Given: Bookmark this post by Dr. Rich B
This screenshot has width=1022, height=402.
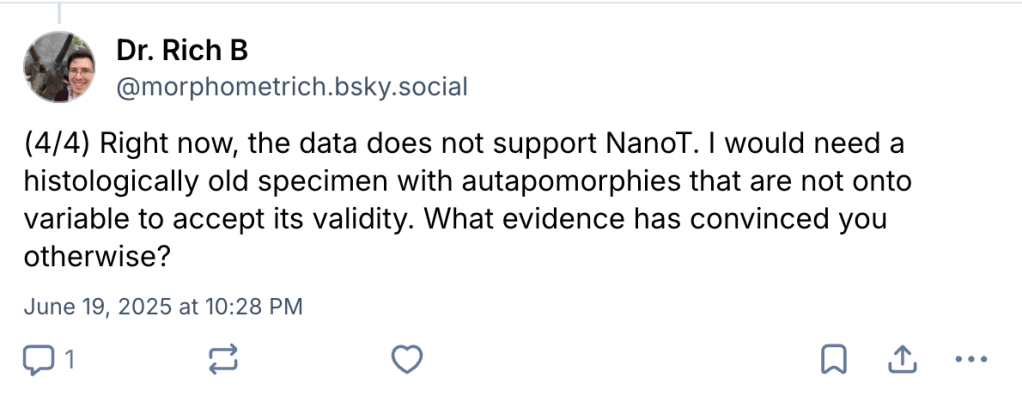Looking at the screenshot, I should 834,360.
